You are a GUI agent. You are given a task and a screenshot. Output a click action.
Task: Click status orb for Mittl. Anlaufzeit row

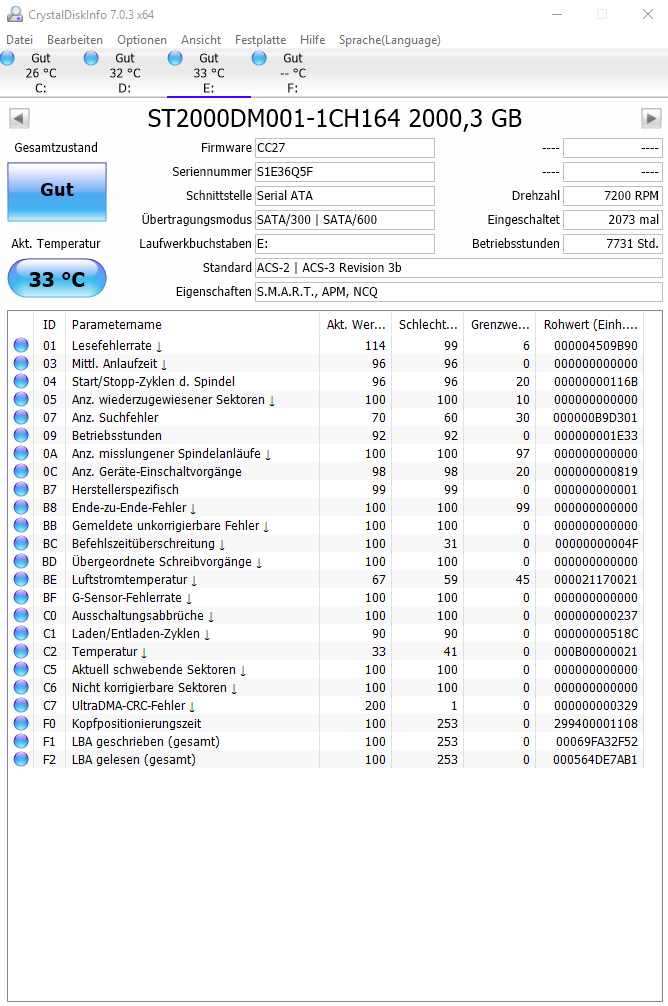21,363
